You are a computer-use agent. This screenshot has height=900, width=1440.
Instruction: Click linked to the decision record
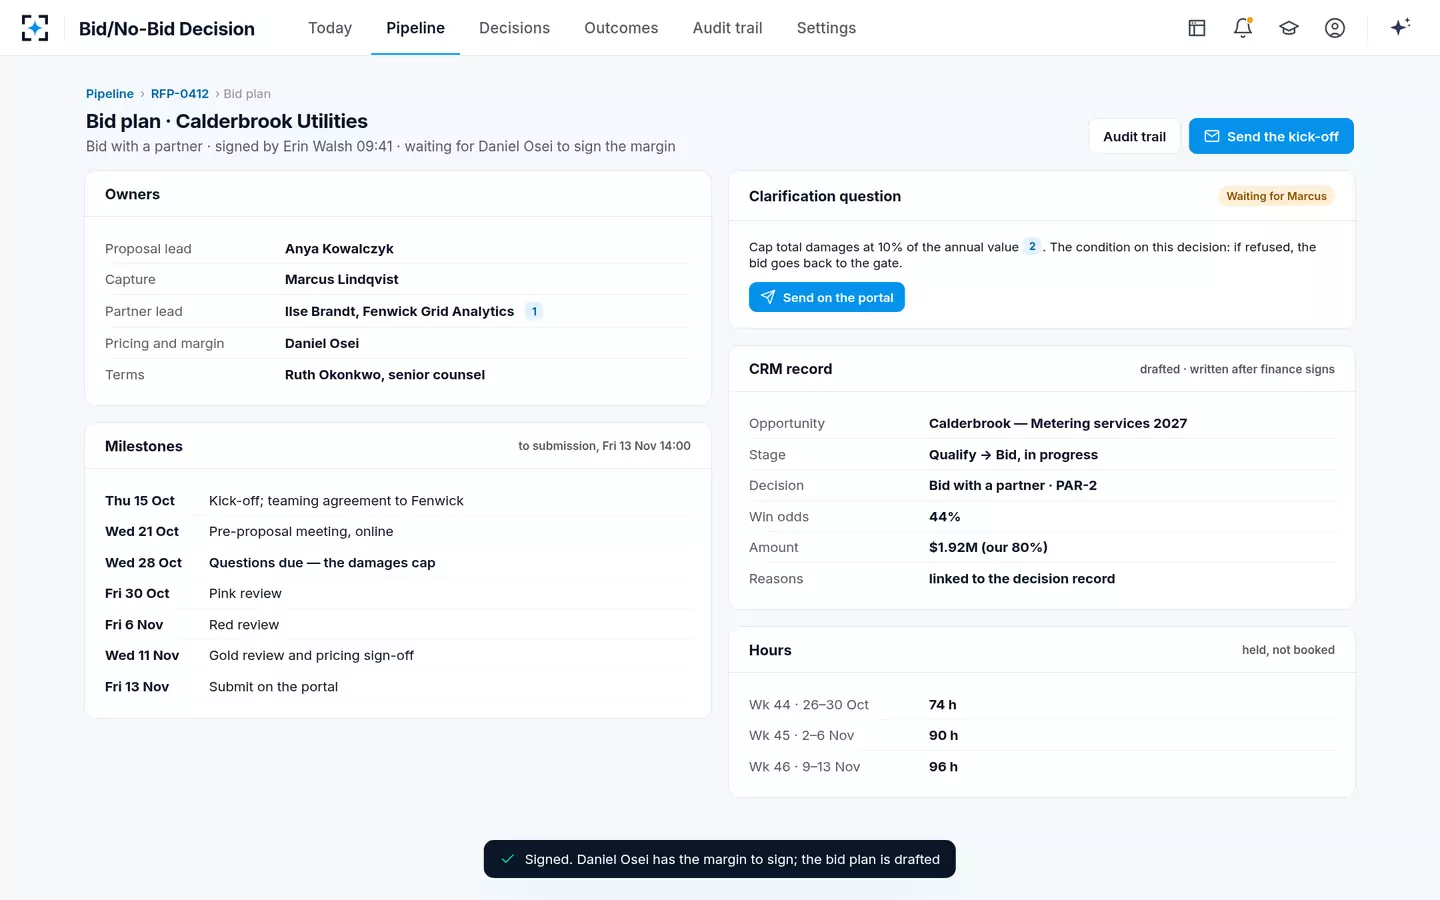(1022, 579)
